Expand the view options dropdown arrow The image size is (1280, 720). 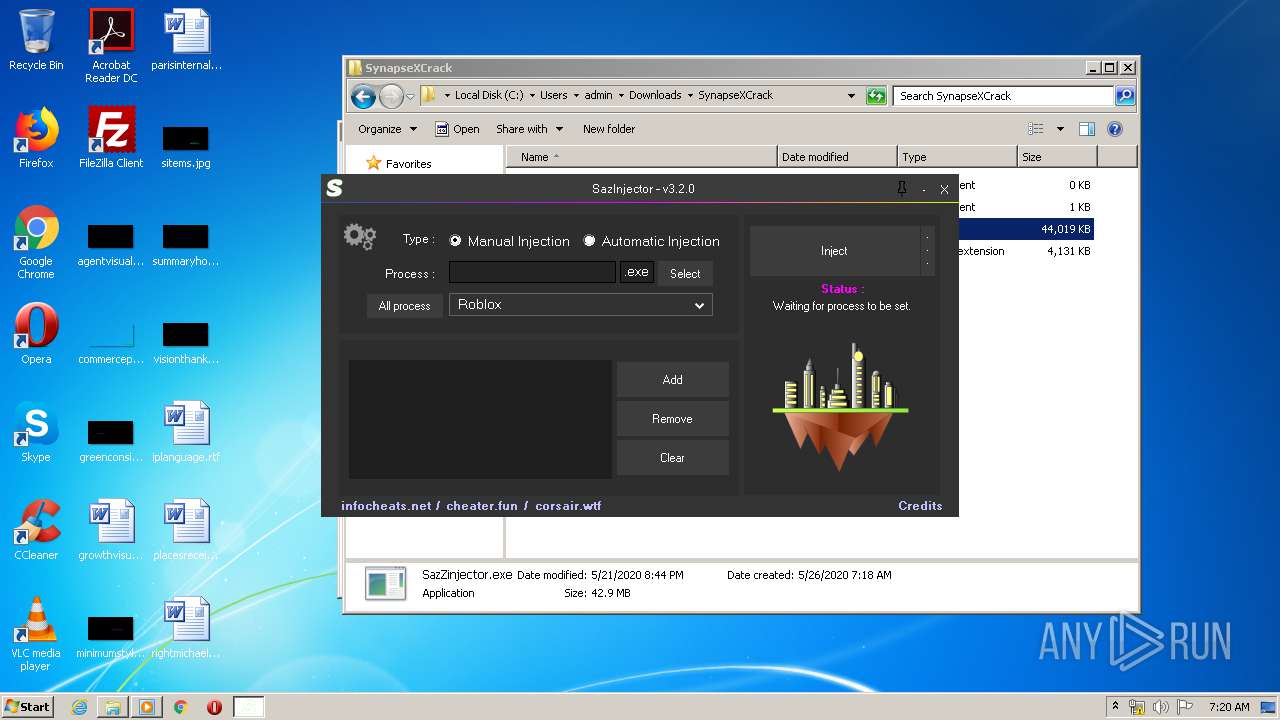(1059, 129)
